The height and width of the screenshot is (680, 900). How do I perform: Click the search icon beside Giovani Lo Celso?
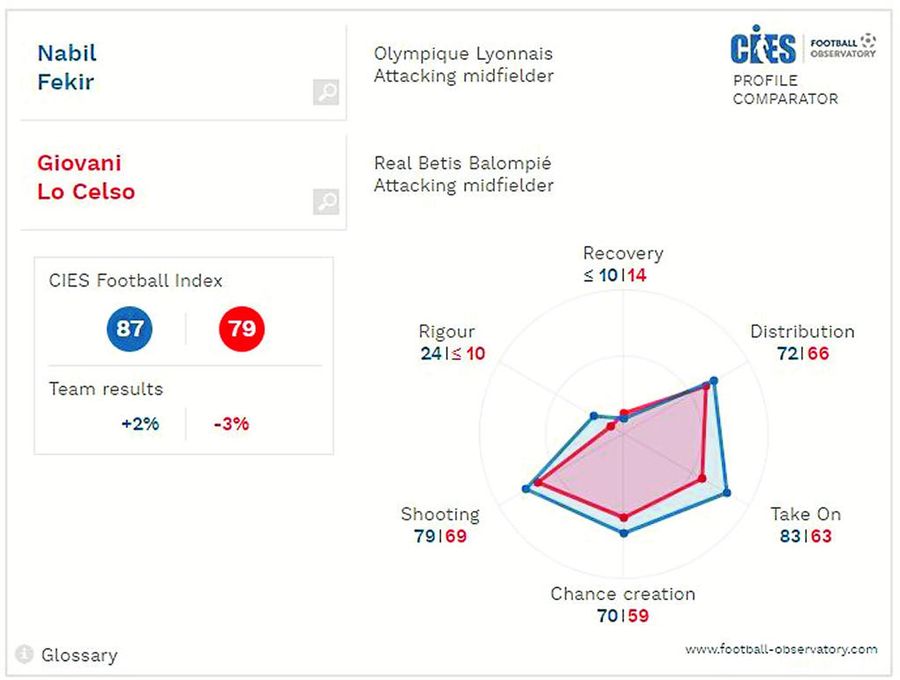click(x=326, y=202)
